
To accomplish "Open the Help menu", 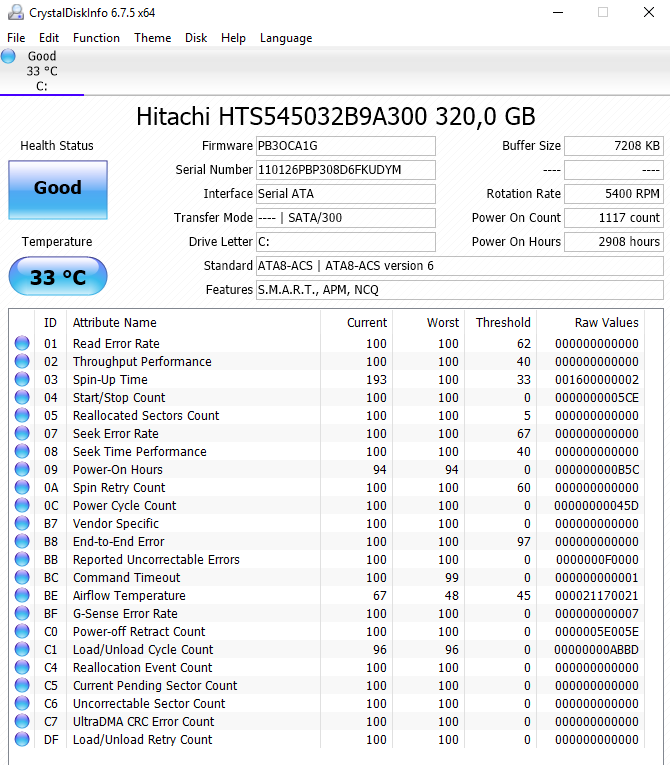I will (233, 38).
